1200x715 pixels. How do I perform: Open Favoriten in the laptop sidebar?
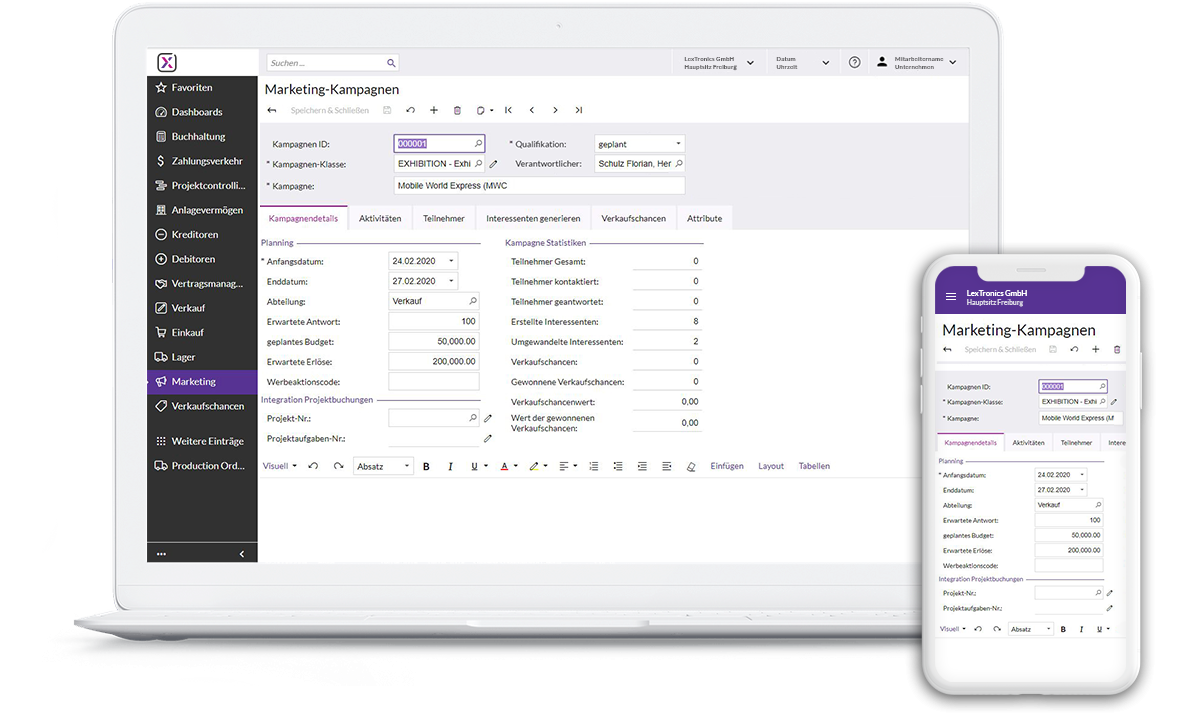202,88
